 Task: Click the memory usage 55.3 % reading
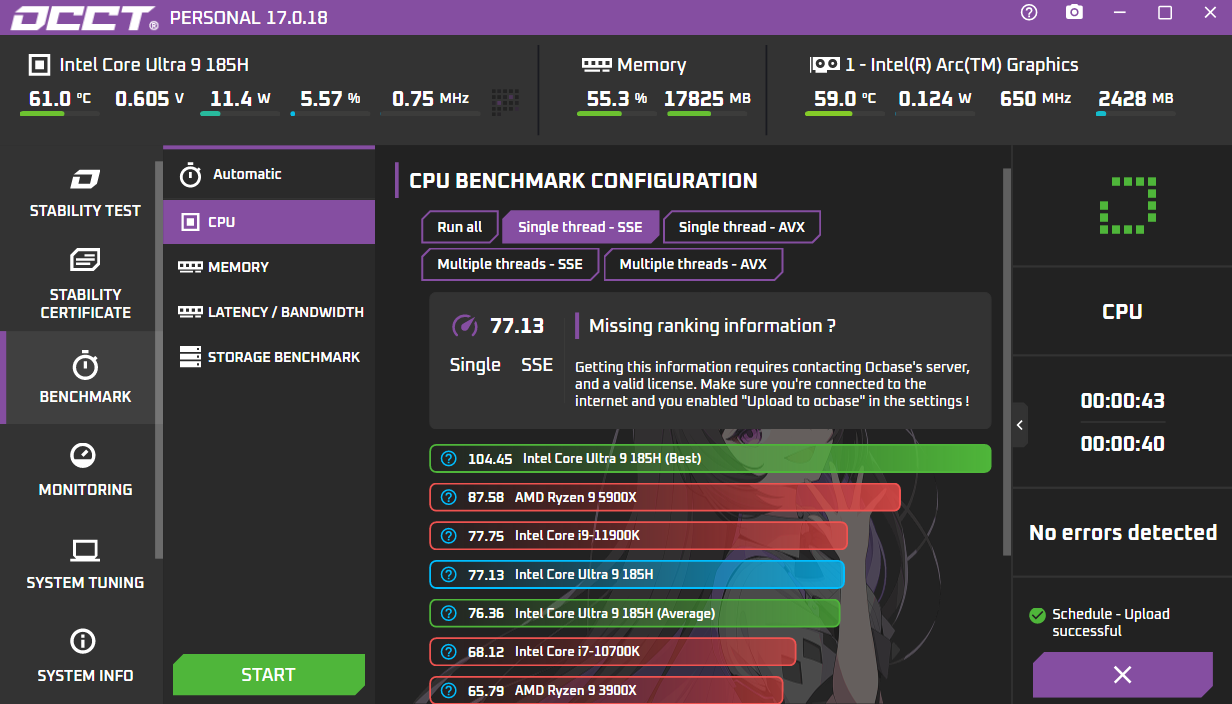(616, 98)
